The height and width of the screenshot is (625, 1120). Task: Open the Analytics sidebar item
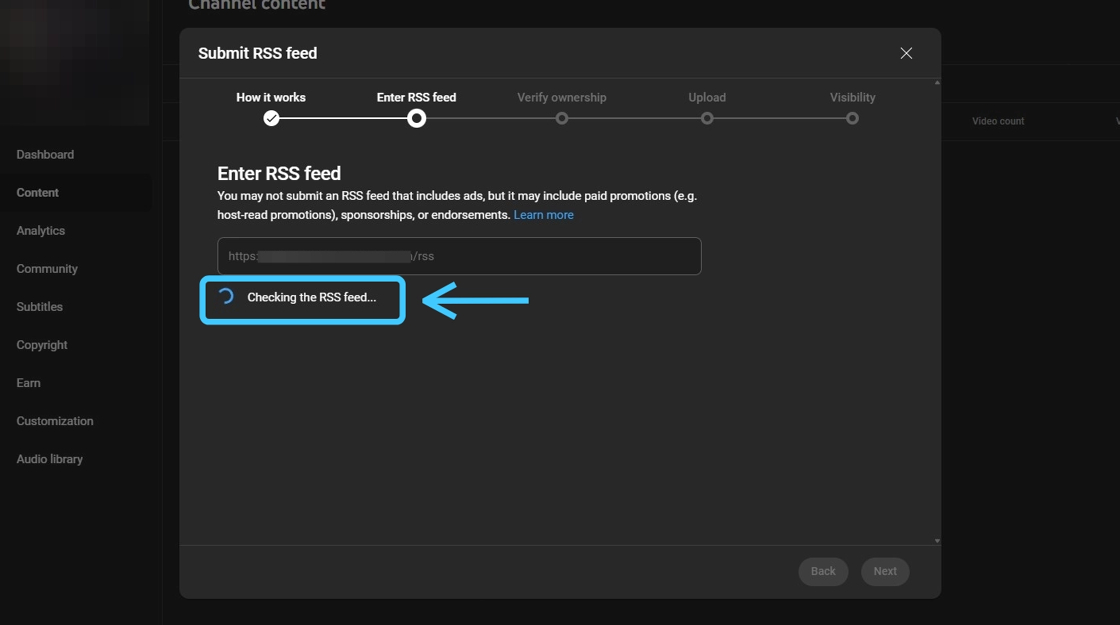click(41, 231)
